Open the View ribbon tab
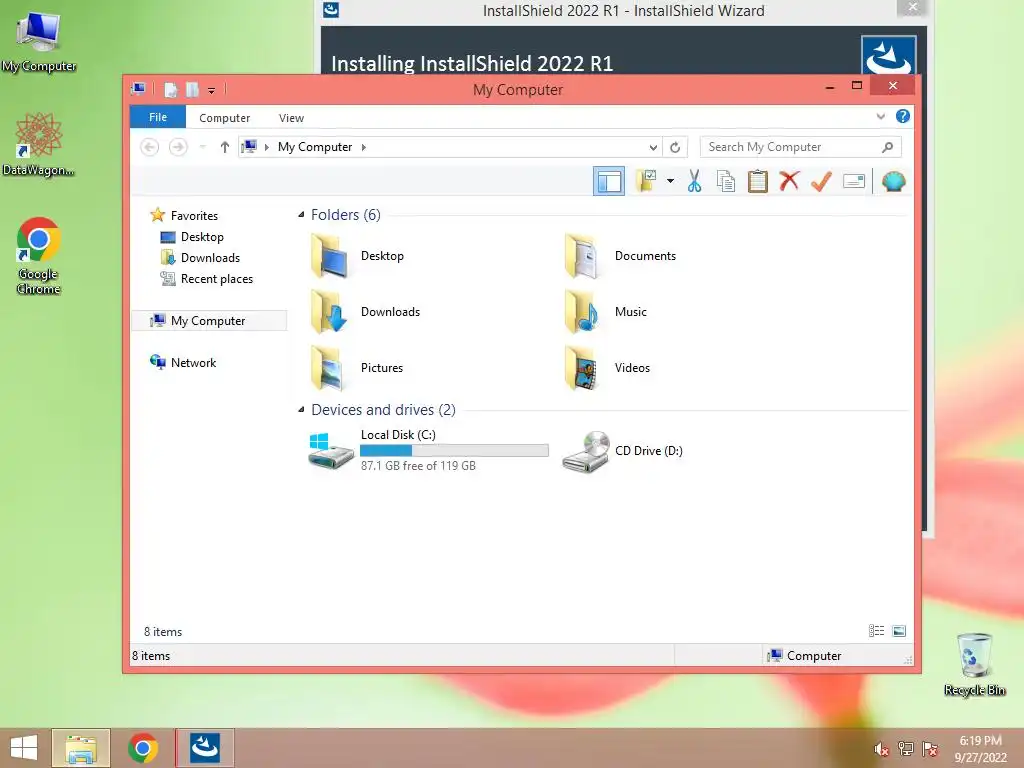This screenshot has height=768, width=1024. coord(291,118)
